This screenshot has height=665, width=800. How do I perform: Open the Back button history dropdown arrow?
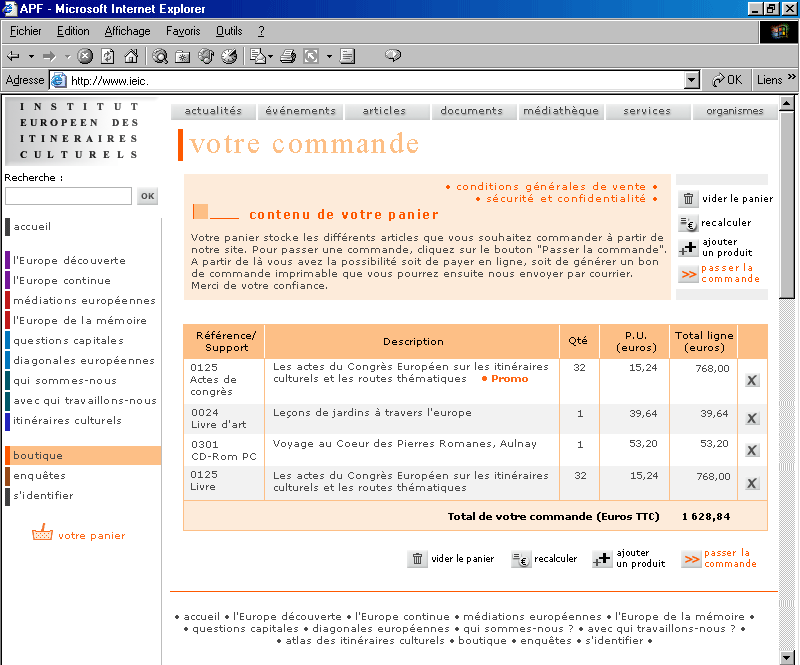tap(31, 56)
